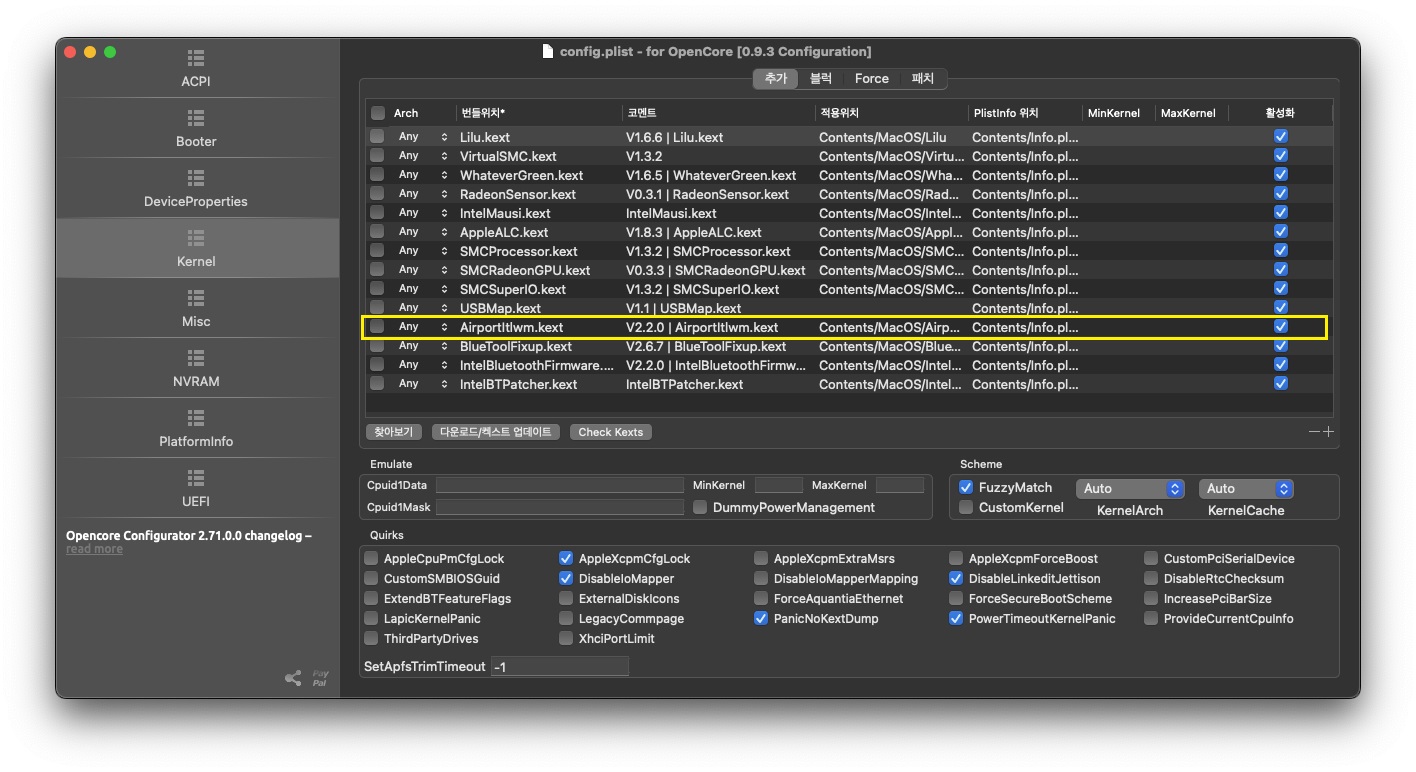
Task: Toggle enabled checkbox for Lilu.kext
Action: pyautogui.click(x=1281, y=136)
